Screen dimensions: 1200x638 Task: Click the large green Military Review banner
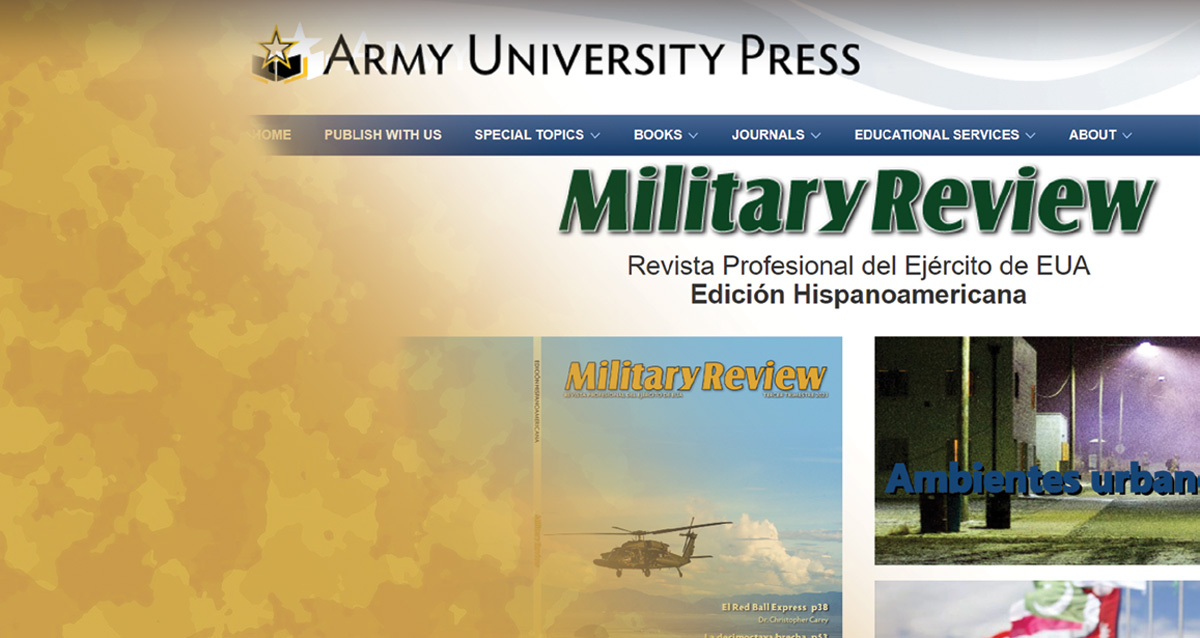pyautogui.click(x=857, y=203)
